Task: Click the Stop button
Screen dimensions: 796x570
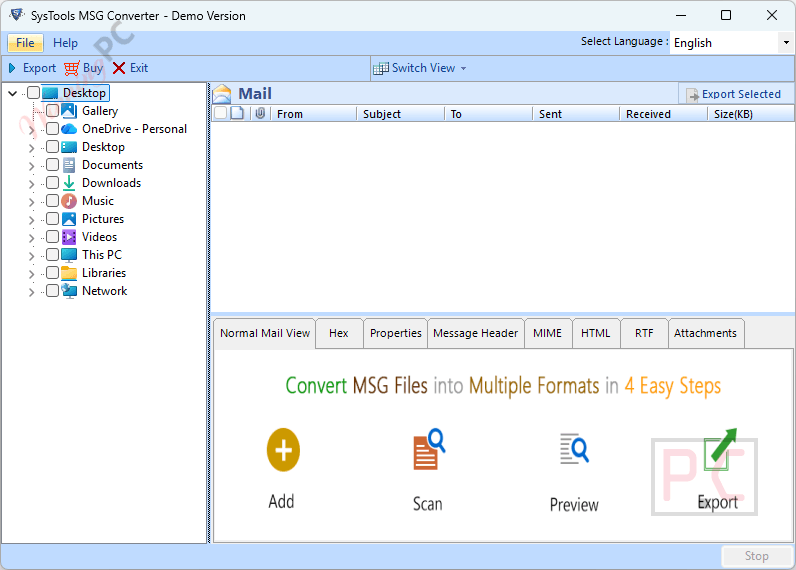Action: click(x=756, y=556)
